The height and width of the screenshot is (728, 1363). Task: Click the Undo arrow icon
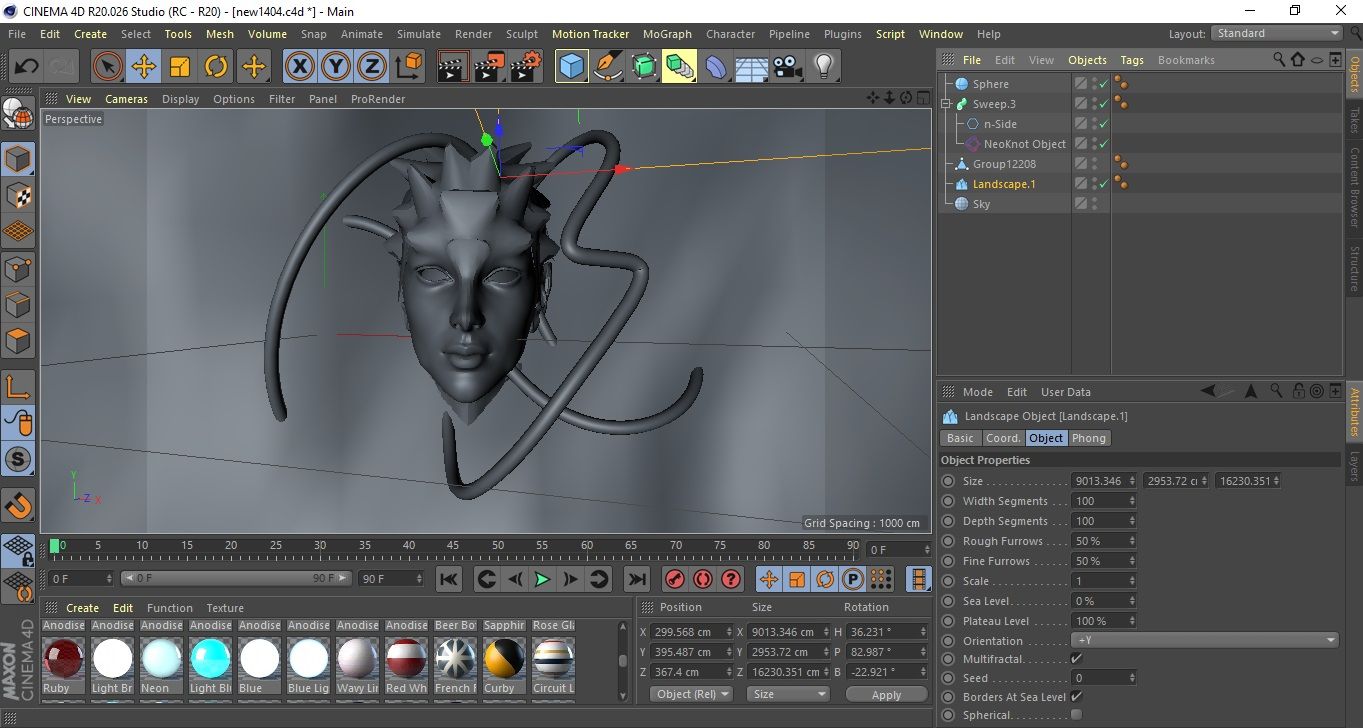tap(27, 67)
